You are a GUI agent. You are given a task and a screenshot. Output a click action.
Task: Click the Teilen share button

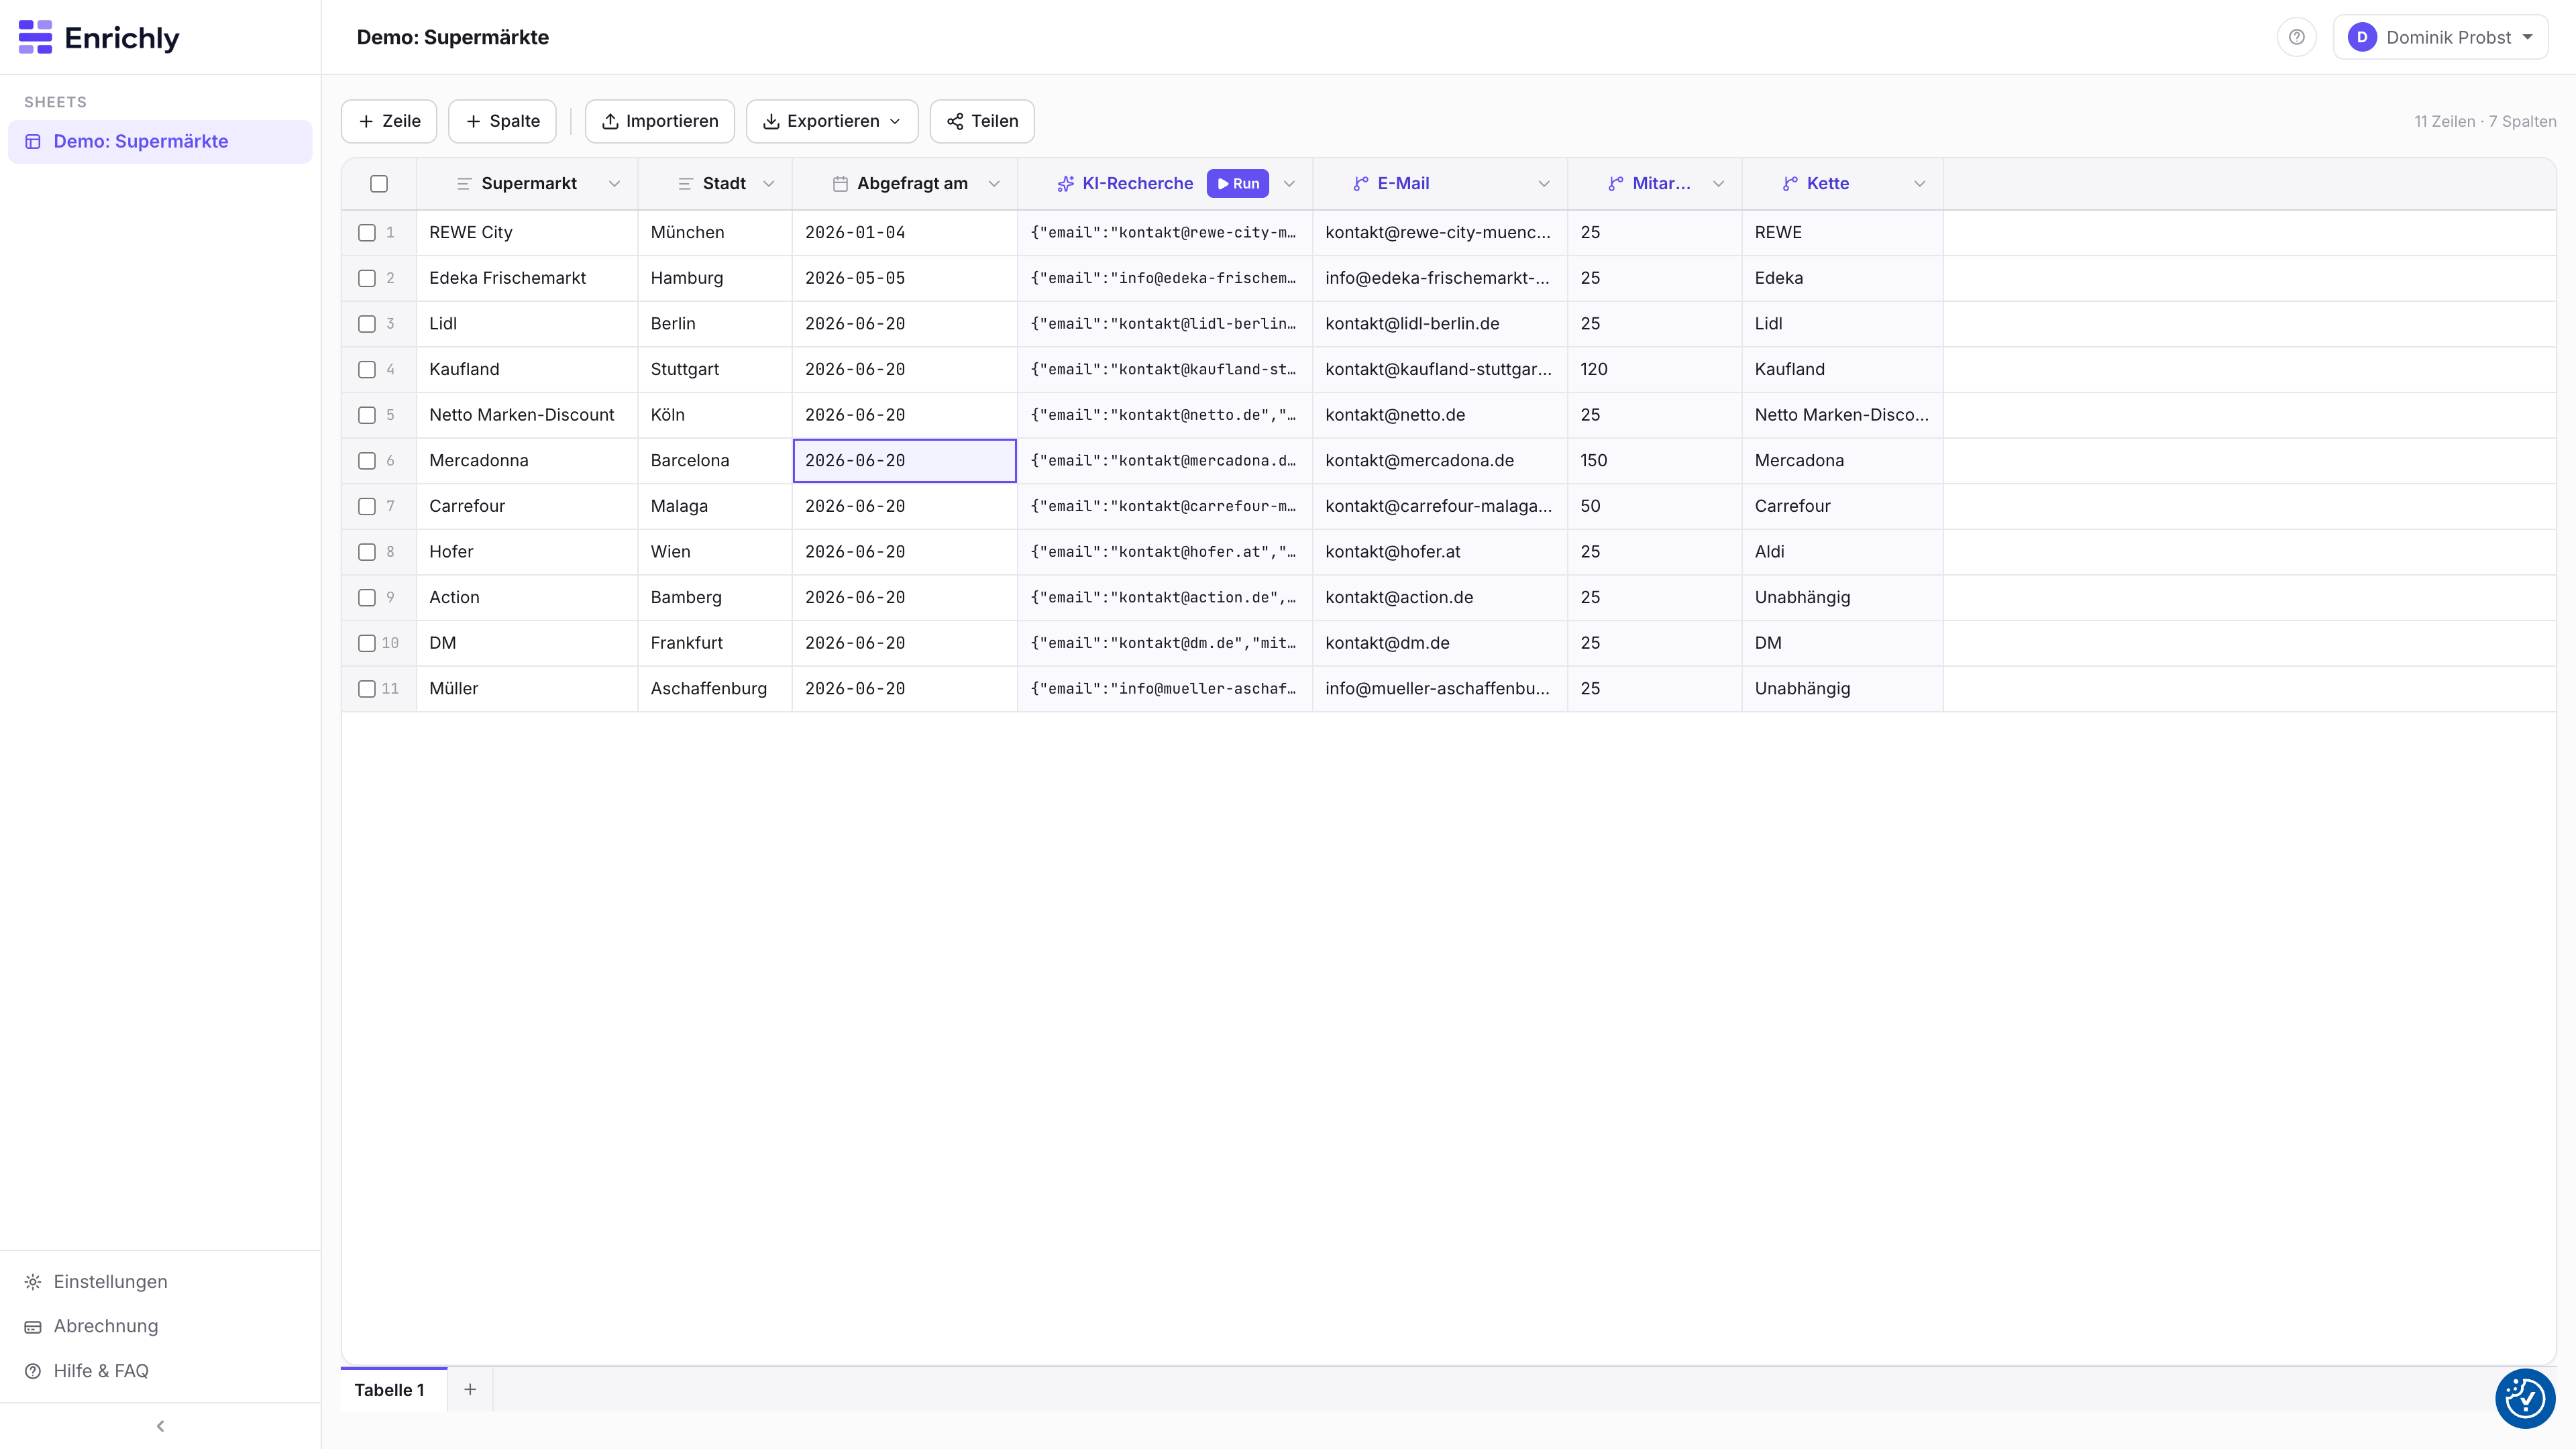(982, 121)
